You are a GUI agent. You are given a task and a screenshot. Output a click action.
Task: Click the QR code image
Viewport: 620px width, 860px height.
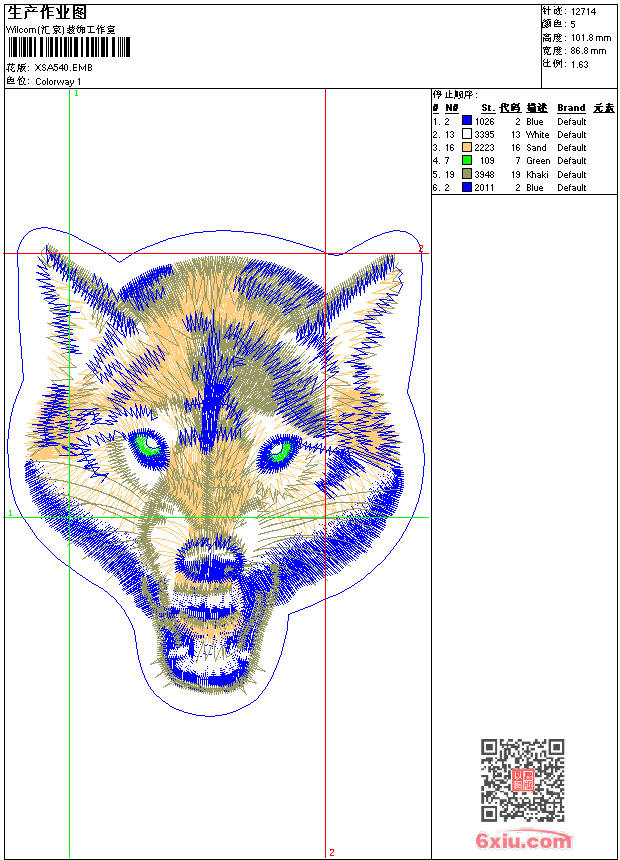523,780
